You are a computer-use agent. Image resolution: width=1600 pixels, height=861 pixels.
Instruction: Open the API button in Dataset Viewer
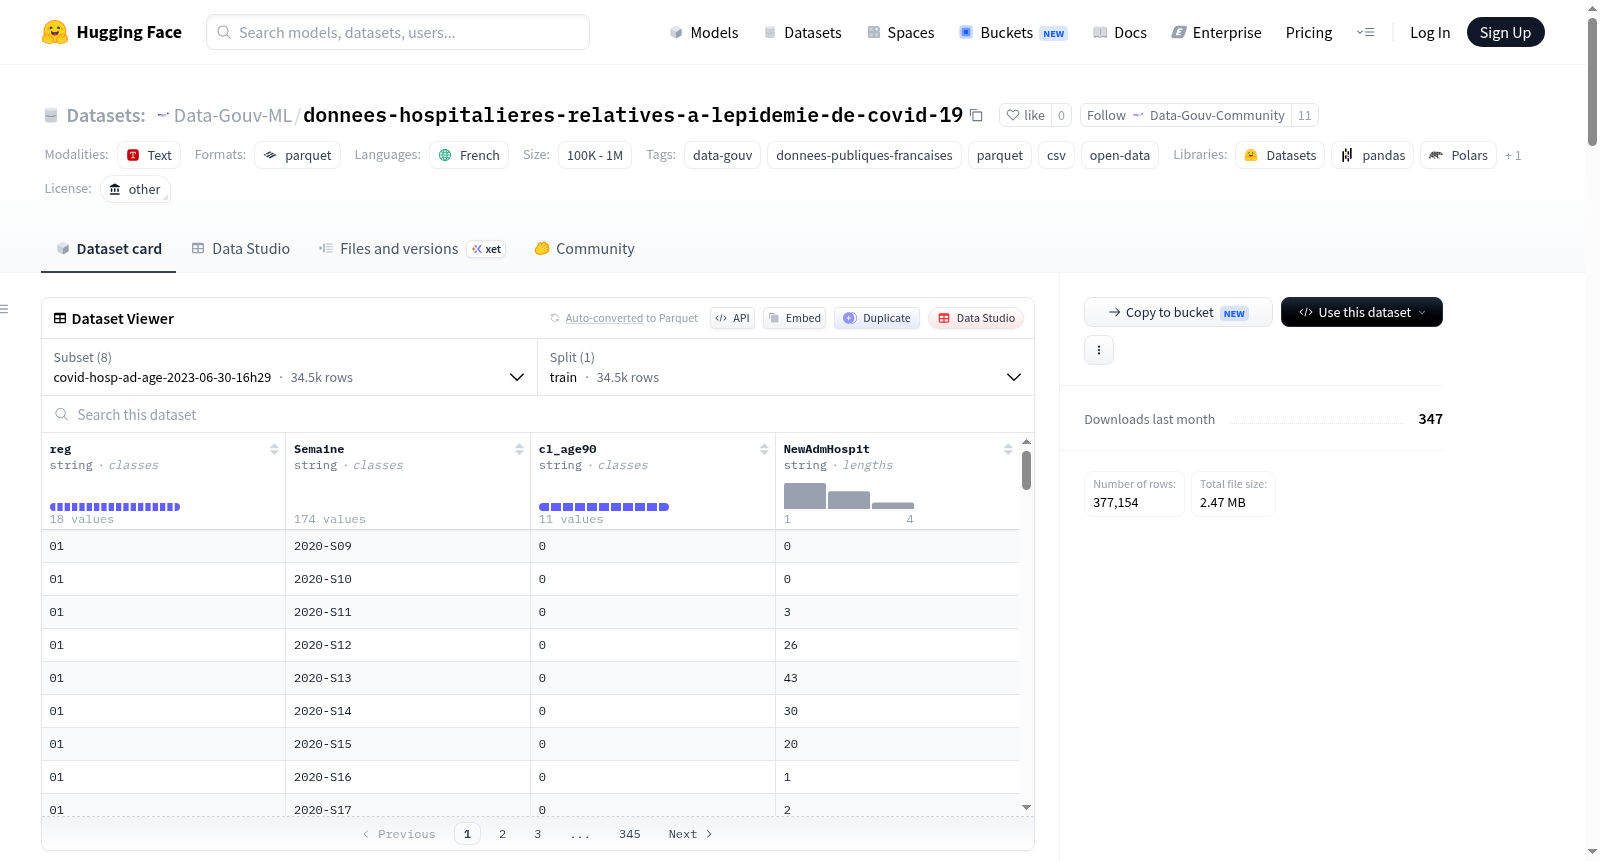[732, 318]
